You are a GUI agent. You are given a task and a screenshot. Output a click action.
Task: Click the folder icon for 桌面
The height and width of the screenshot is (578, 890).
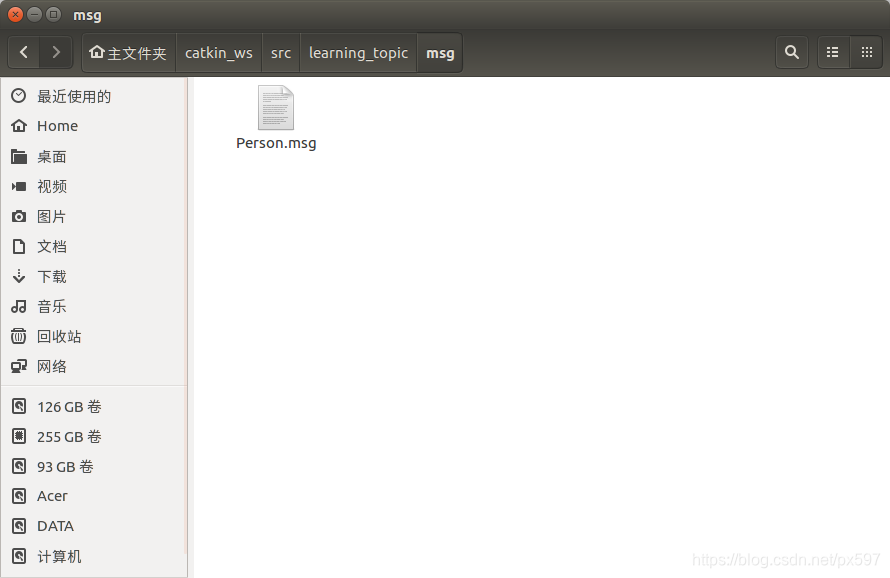[19, 156]
